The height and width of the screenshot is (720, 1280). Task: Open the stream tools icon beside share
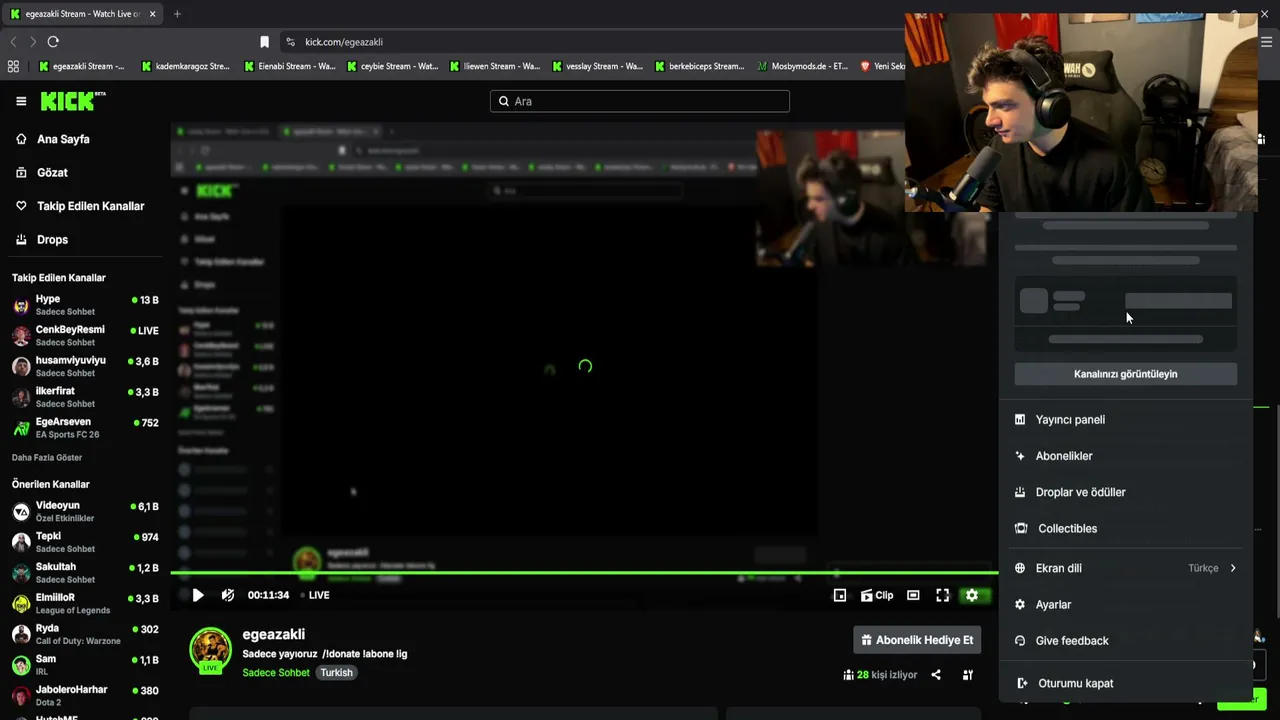pyautogui.click(x=968, y=675)
